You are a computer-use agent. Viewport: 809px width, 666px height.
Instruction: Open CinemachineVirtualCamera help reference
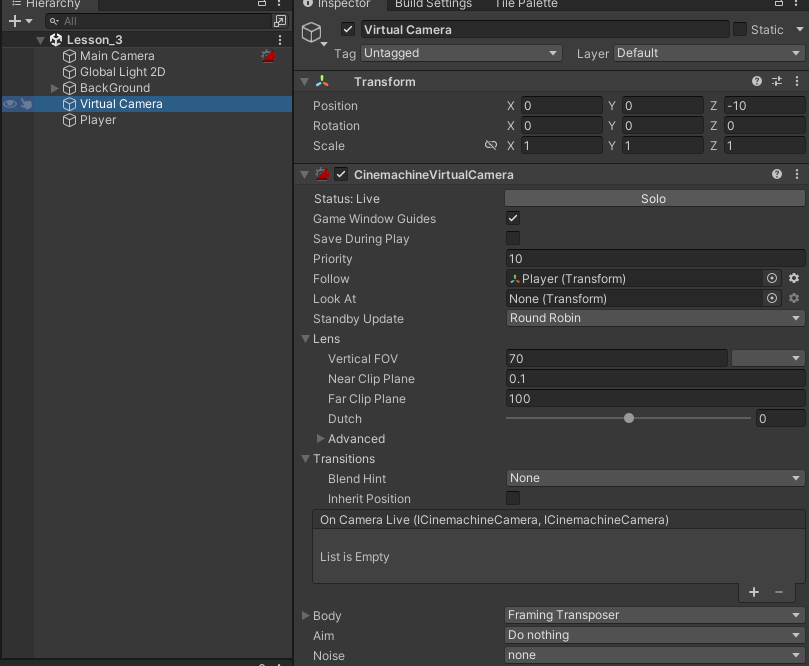776,174
